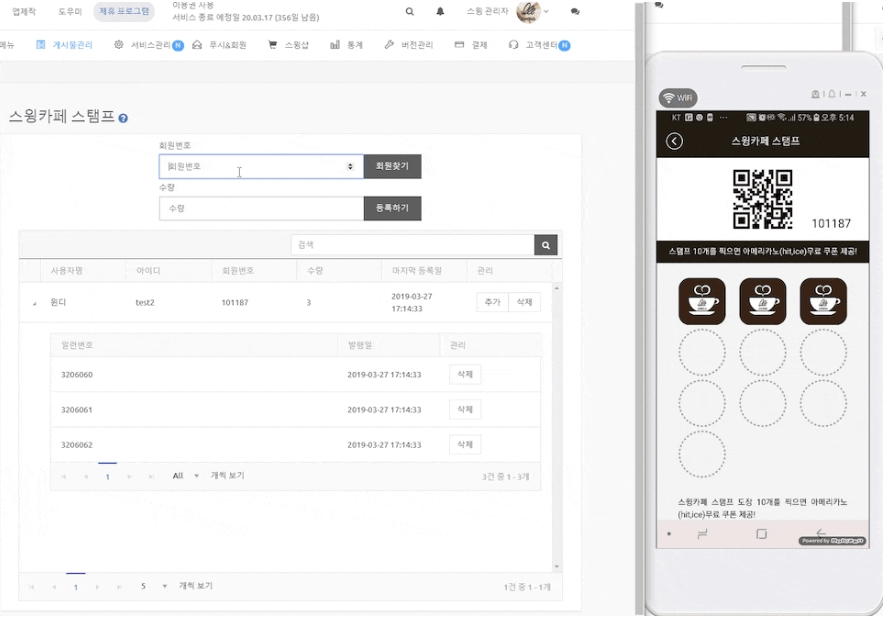This screenshot has width=885, height=617.
Task: Open the 게시물관리 menu
Action: (x=64, y=45)
